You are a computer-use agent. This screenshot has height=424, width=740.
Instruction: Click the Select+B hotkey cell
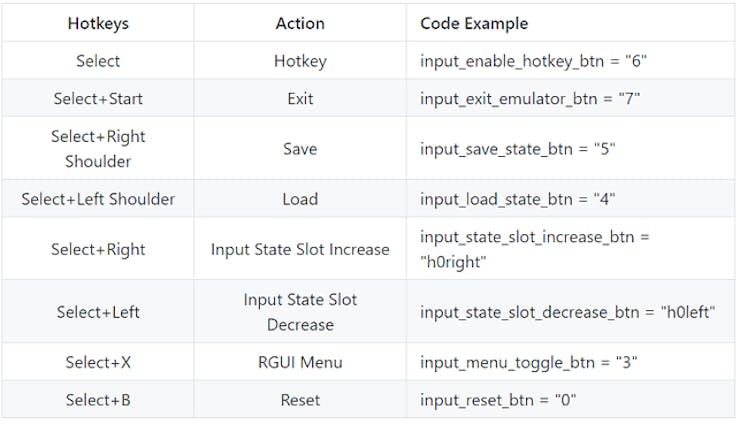tap(98, 400)
